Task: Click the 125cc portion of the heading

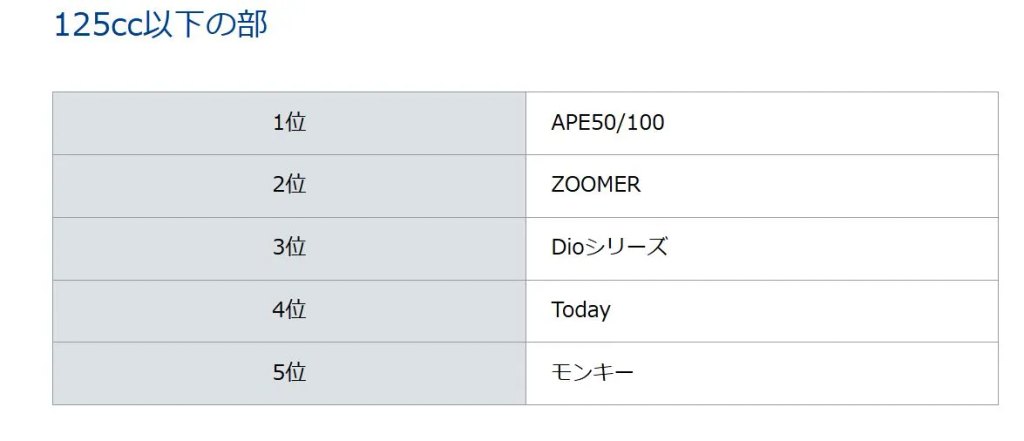Action: tap(101, 26)
